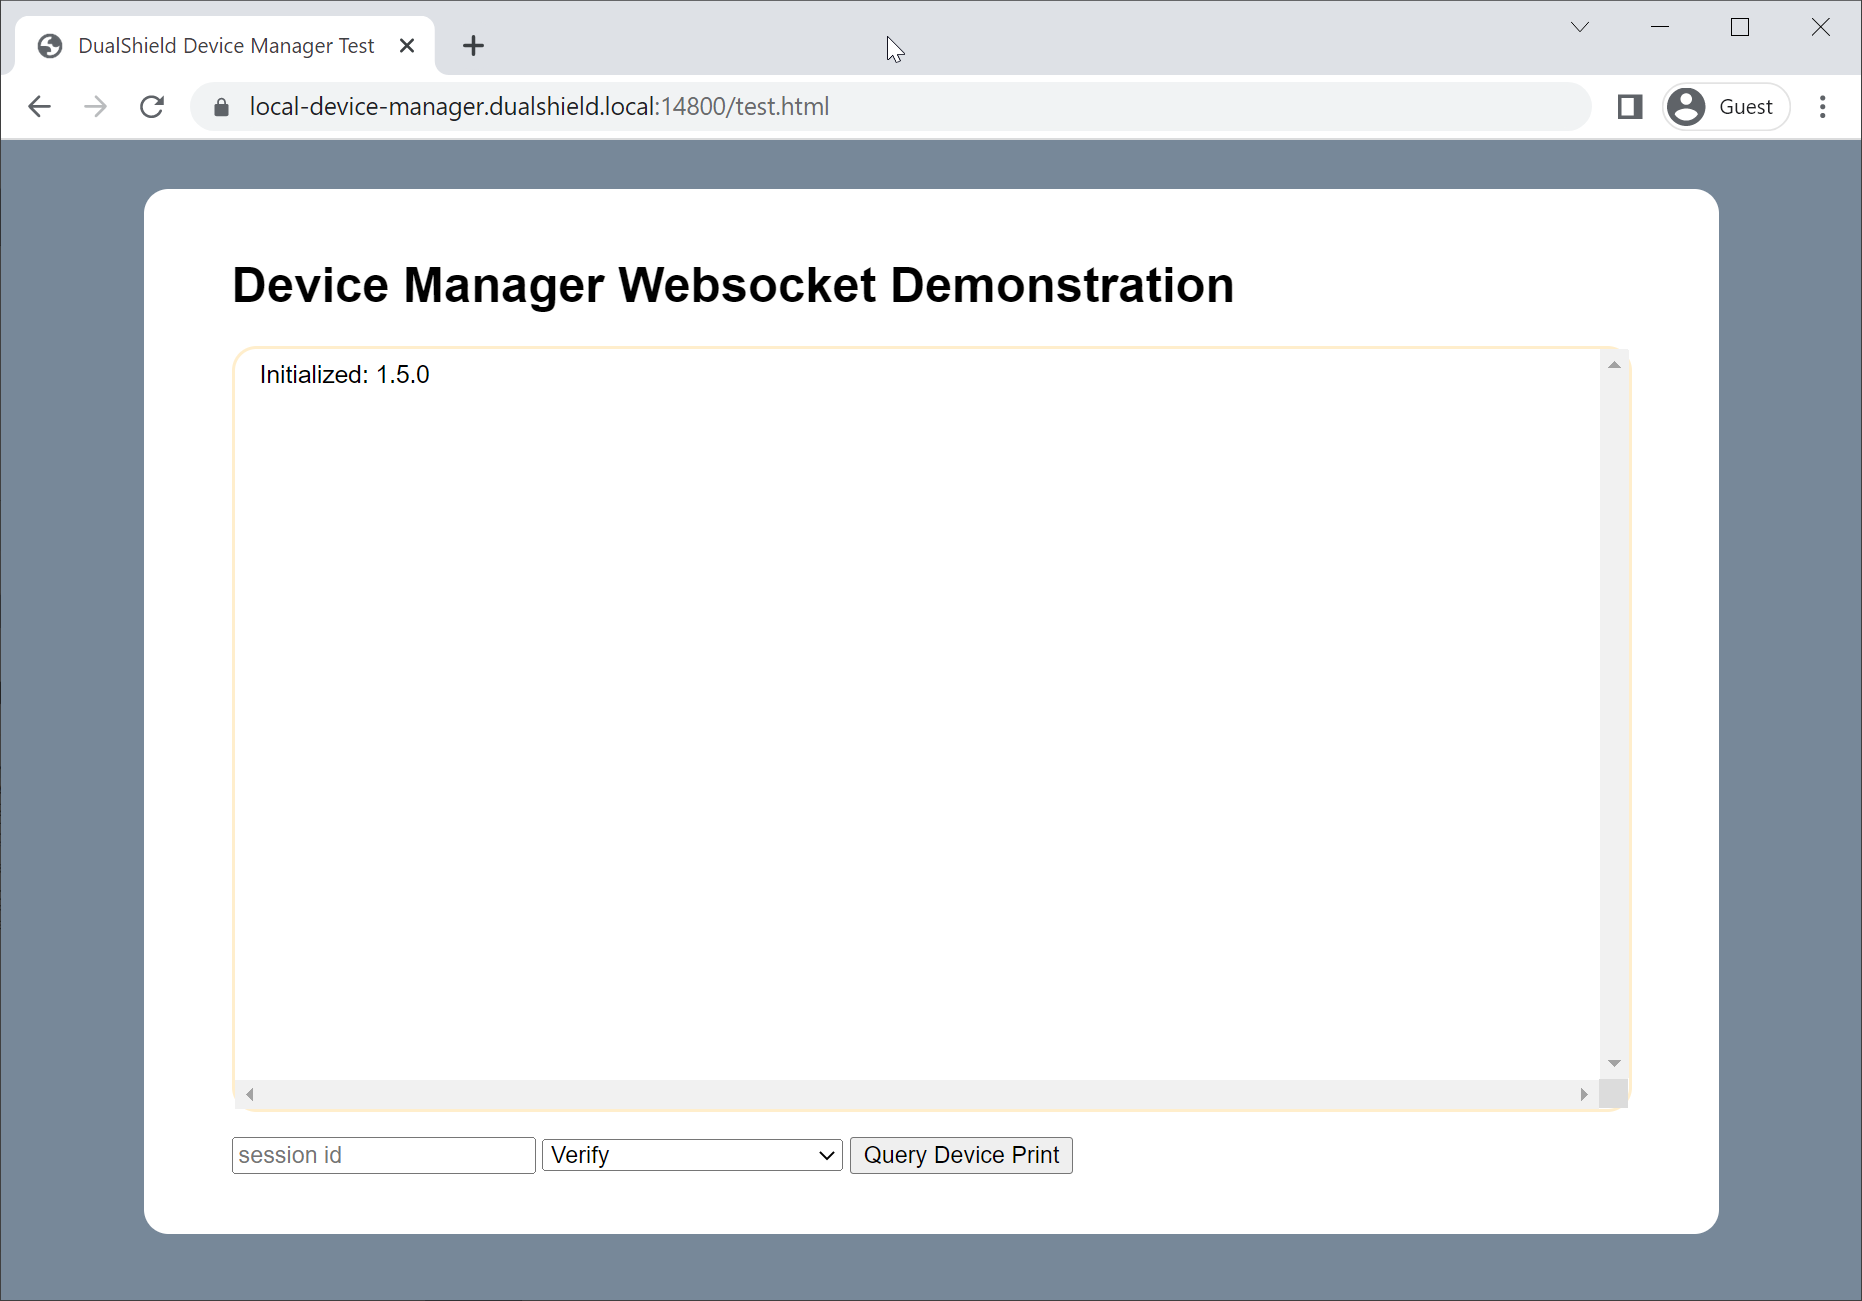The height and width of the screenshot is (1301, 1862).
Task: Click the horizontal scroll left arrow
Action: [x=250, y=1094]
